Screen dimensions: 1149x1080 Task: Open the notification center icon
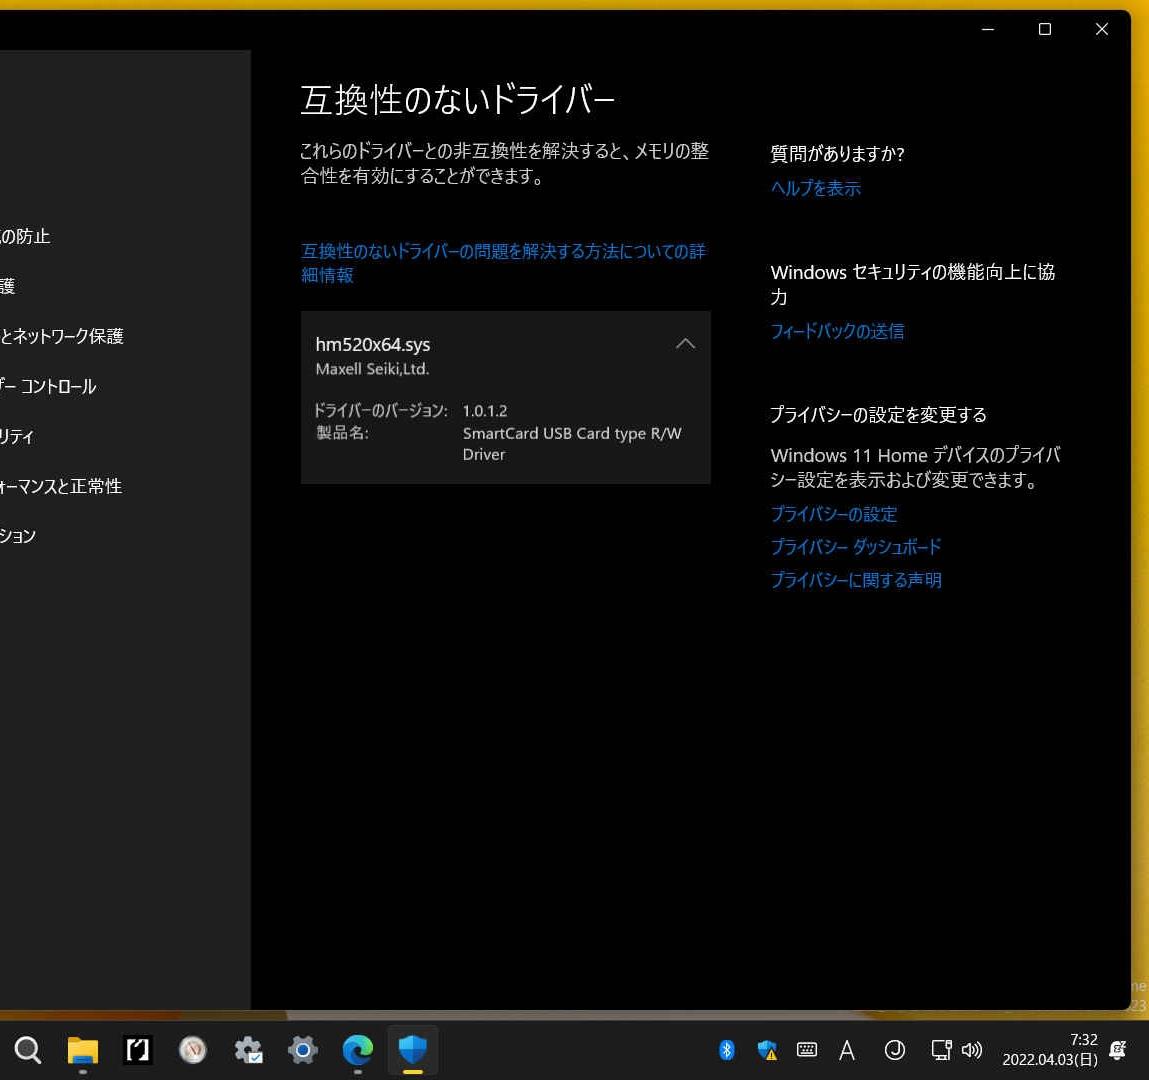point(1118,1050)
